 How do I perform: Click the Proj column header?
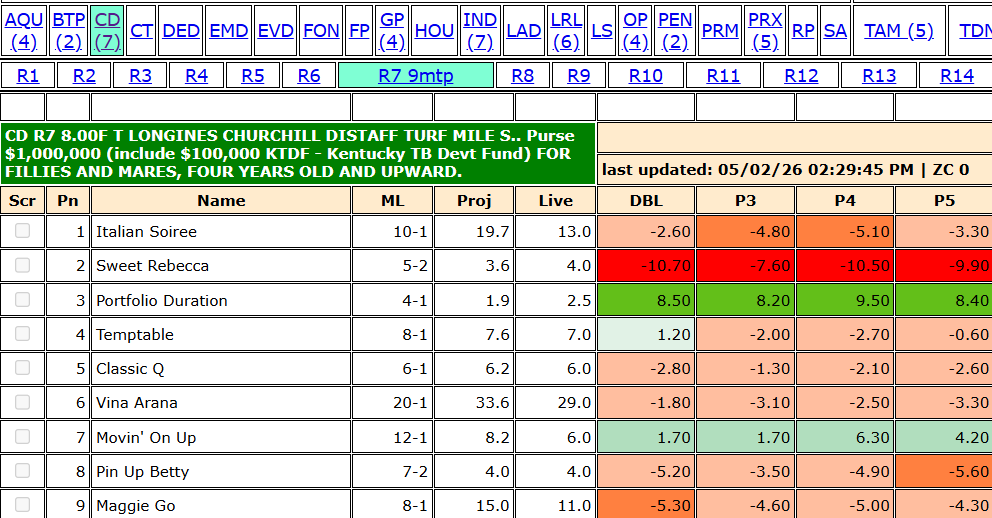click(474, 200)
